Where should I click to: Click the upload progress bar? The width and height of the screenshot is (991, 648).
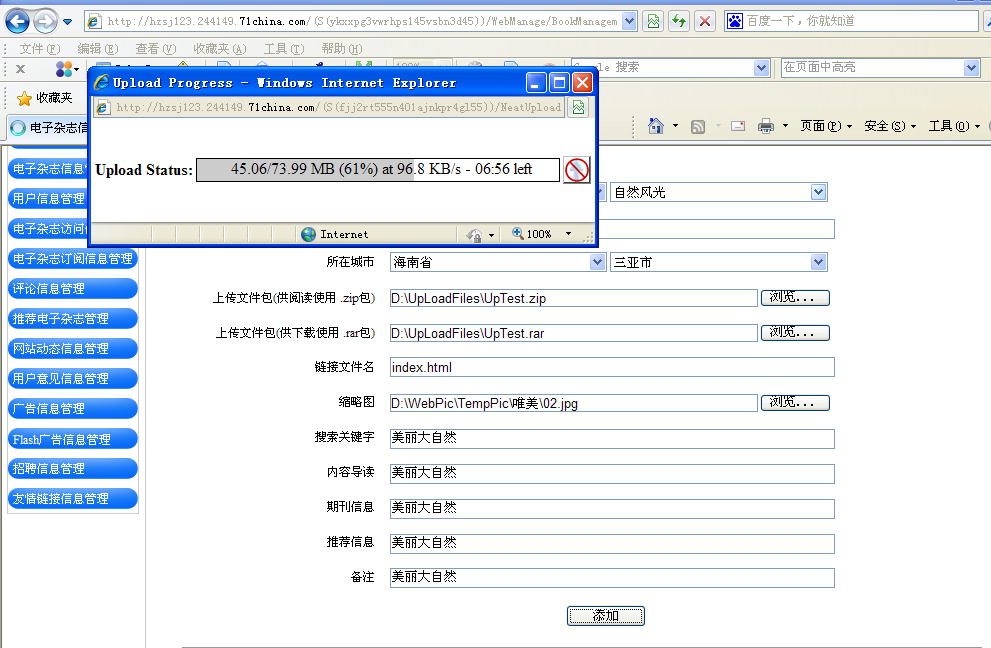click(x=378, y=169)
